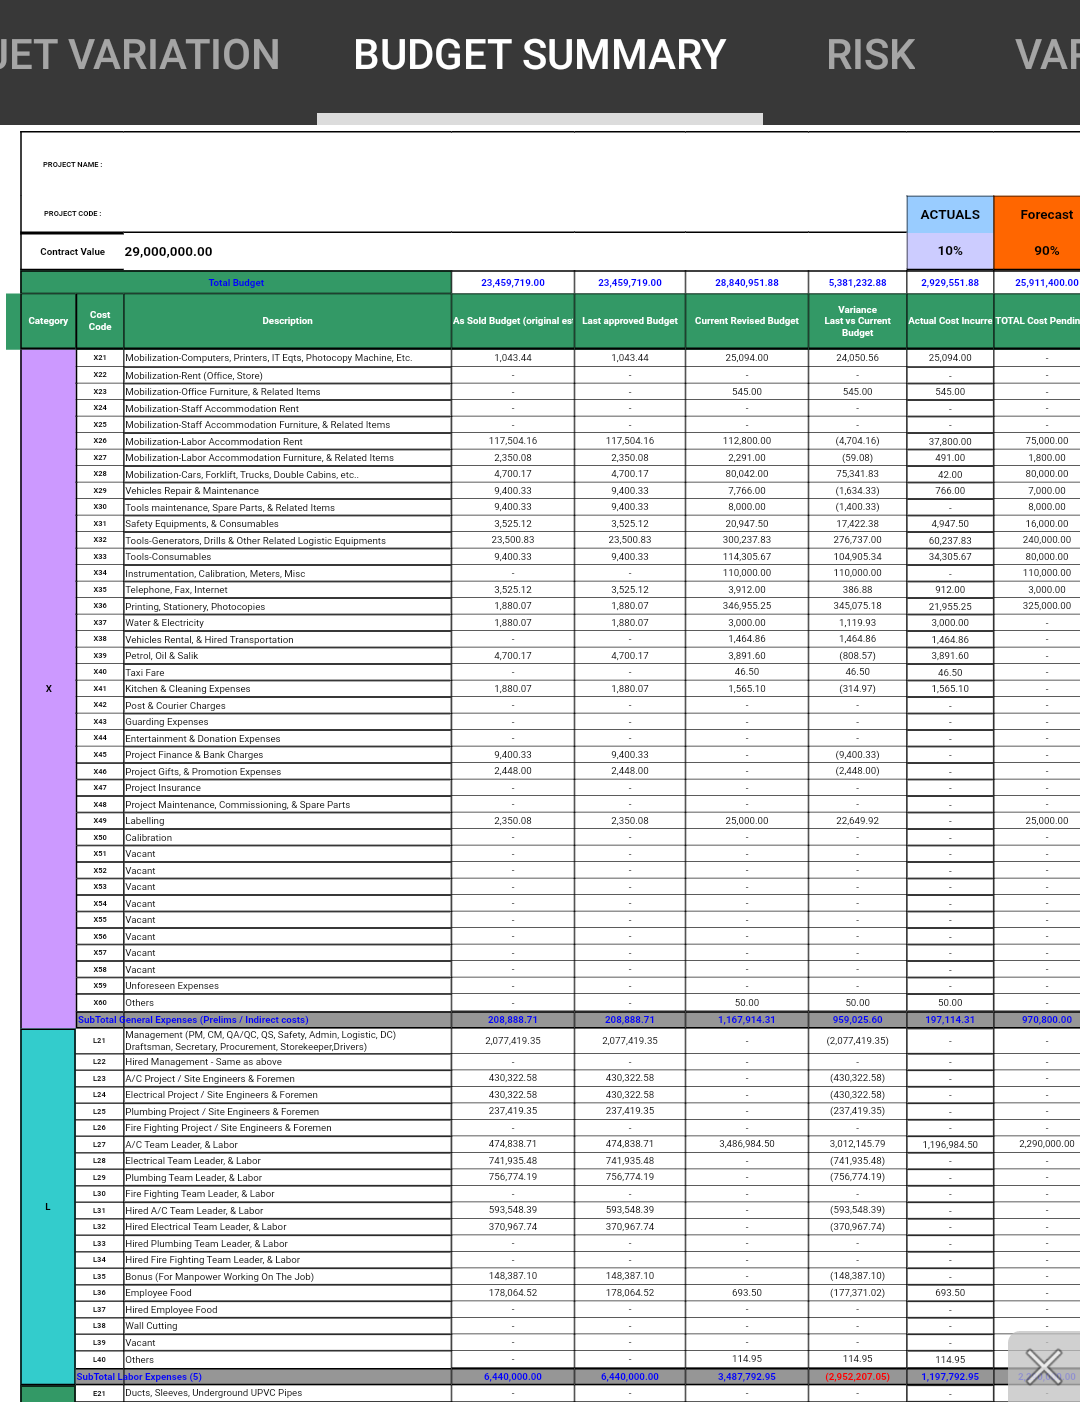The height and width of the screenshot is (1402, 1080).
Task: Click the ACTUALS 10% cell
Action: (x=950, y=251)
